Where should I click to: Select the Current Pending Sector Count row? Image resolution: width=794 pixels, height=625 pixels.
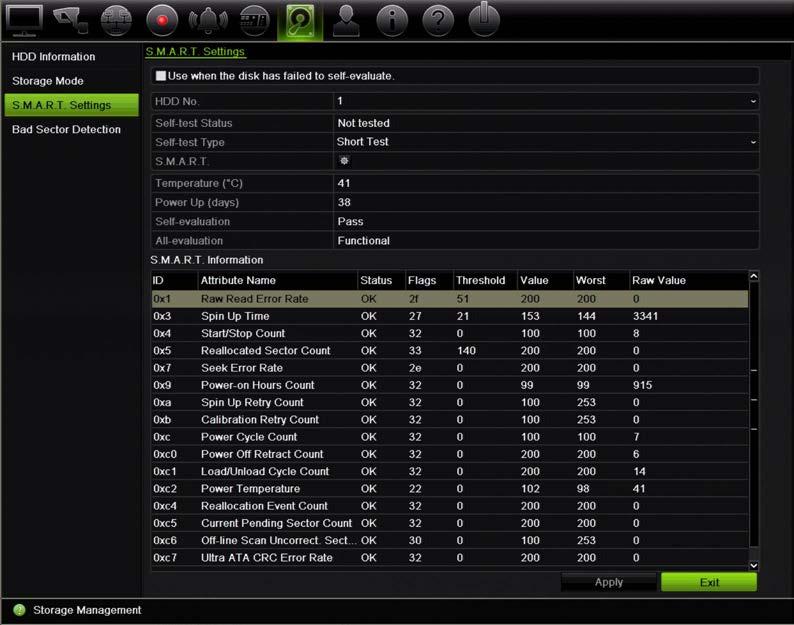coord(450,523)
